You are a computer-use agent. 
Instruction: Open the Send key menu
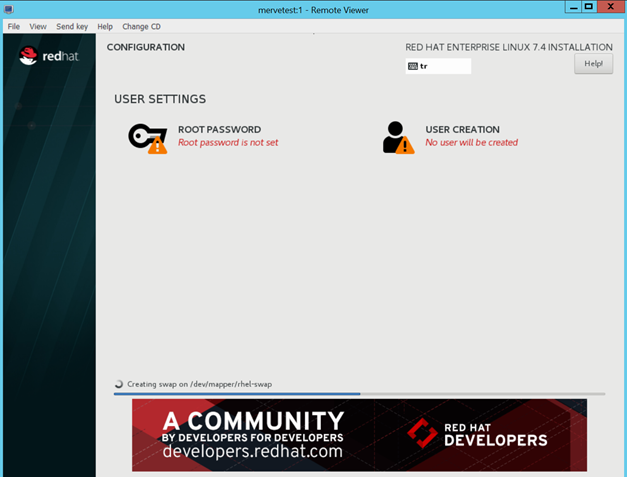point(72,26)
